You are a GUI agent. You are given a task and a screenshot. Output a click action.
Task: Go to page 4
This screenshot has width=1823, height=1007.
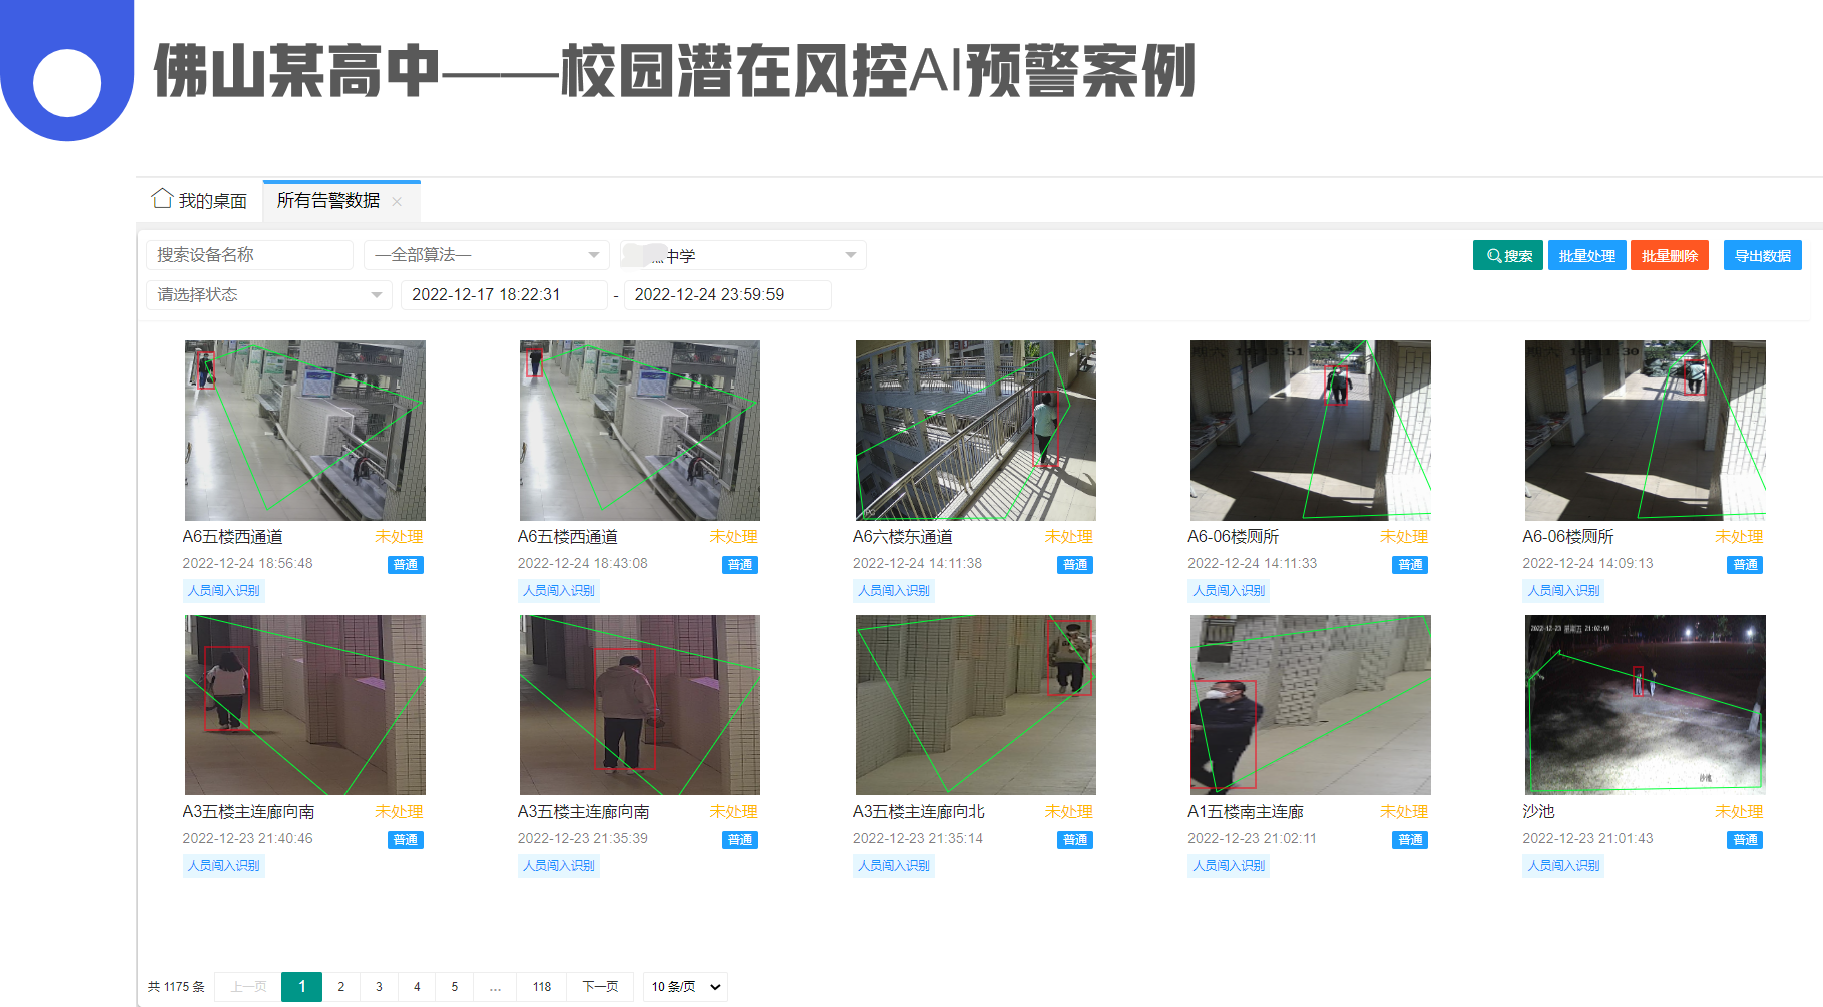[x=417, y=987]
